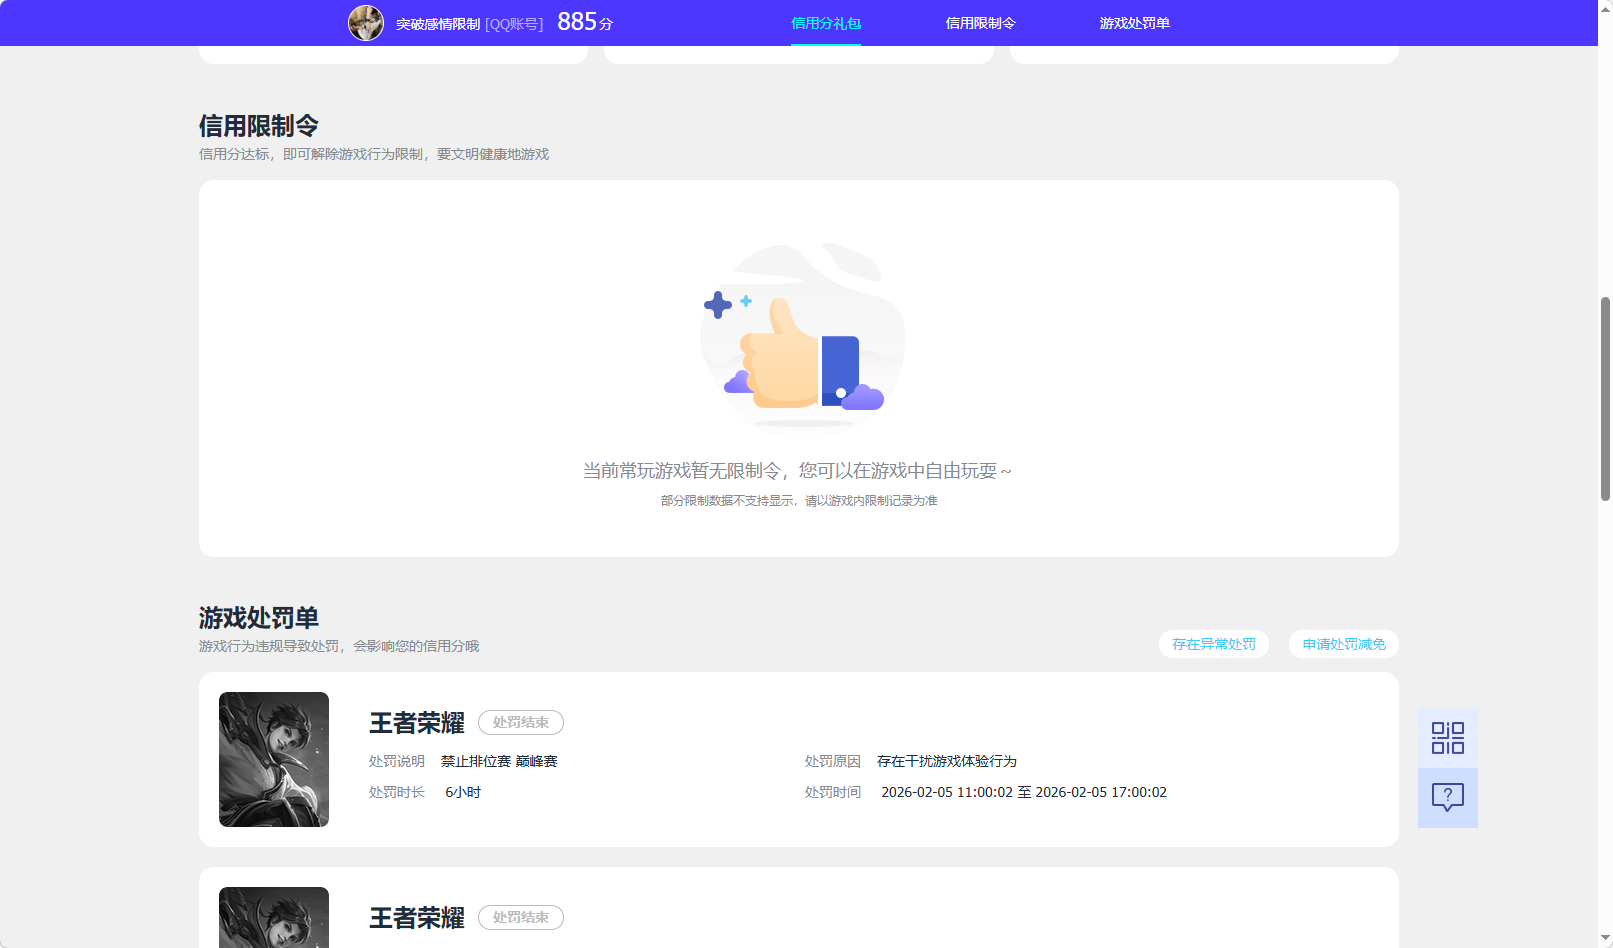
Task: Click the 申请处罚减免 button
Action: click(1342, 644)
